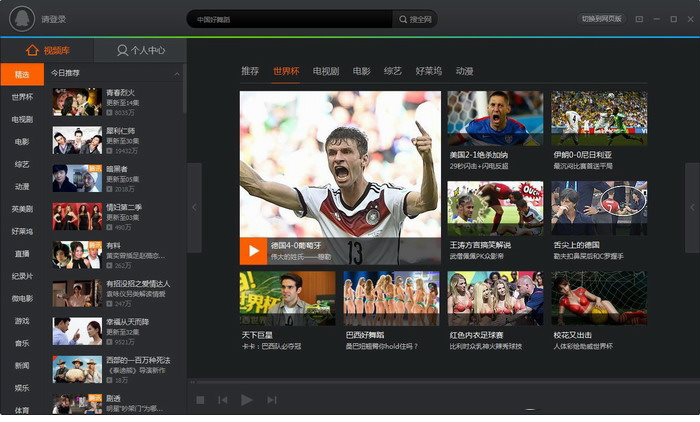Image resolution: width=700 pixels, height=422 pixels.
Task: Switch to the 电视剧 top tab
Action: pos(326,71)
